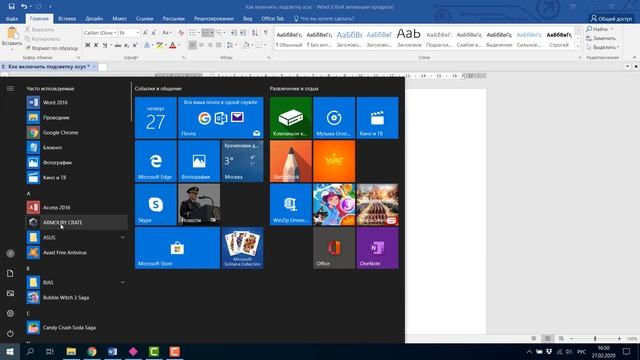This screenshot has width=640, height=360.
Task: Open Проводник in Start menu list
Action: 77,118
